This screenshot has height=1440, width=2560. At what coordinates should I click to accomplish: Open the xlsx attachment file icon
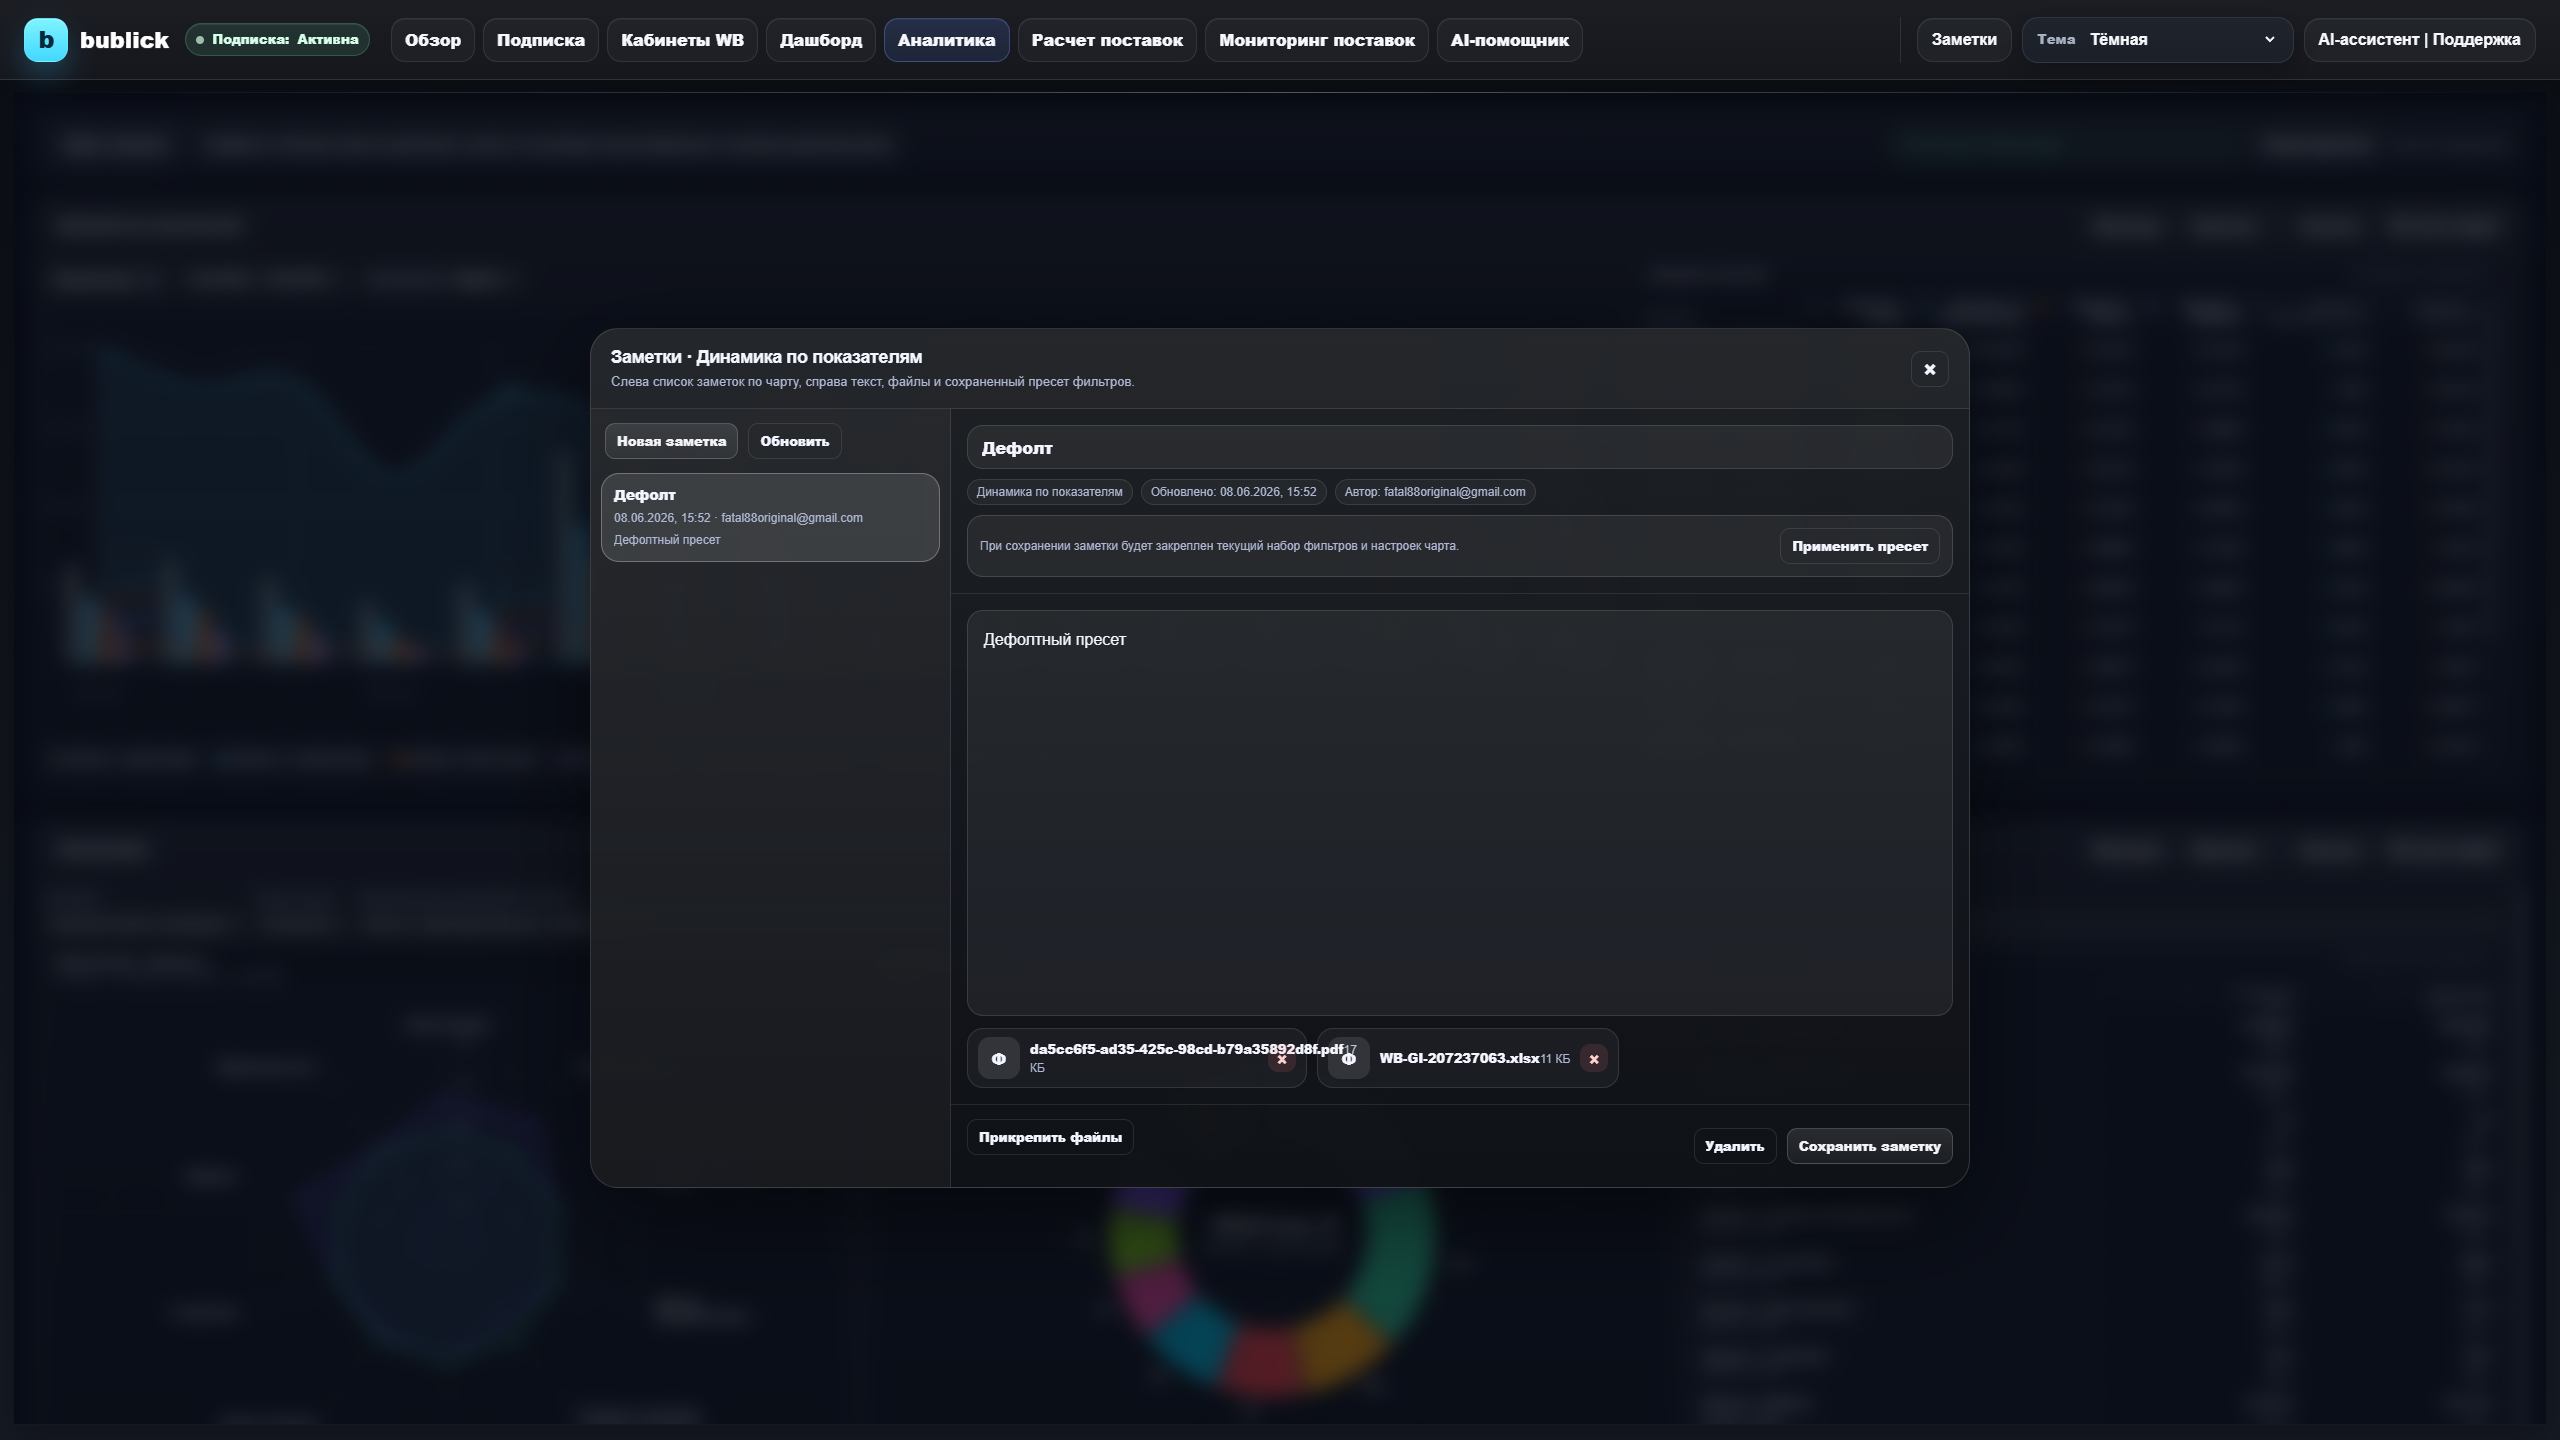[1348, 1059]
